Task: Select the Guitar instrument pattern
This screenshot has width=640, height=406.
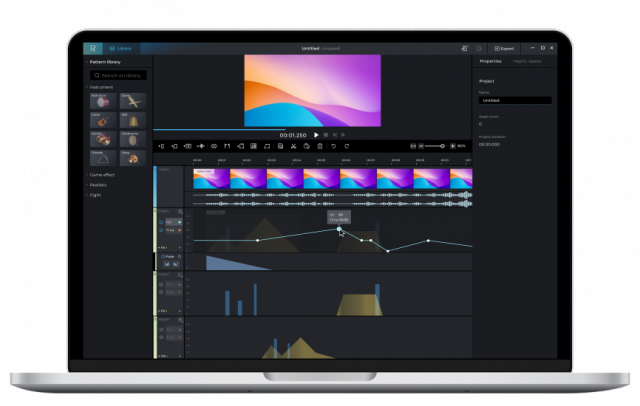Action: coord(103,120)
